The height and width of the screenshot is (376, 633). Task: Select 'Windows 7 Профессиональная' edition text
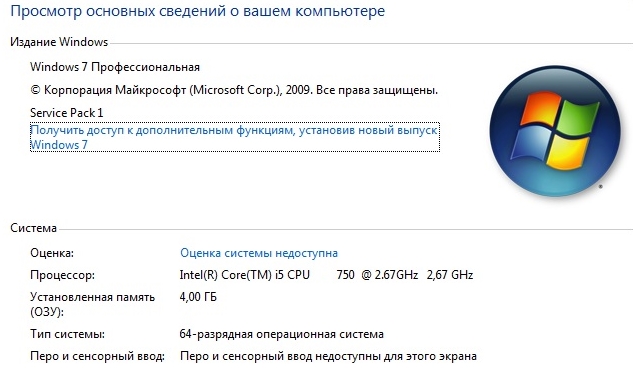click(x=115, y=67)
